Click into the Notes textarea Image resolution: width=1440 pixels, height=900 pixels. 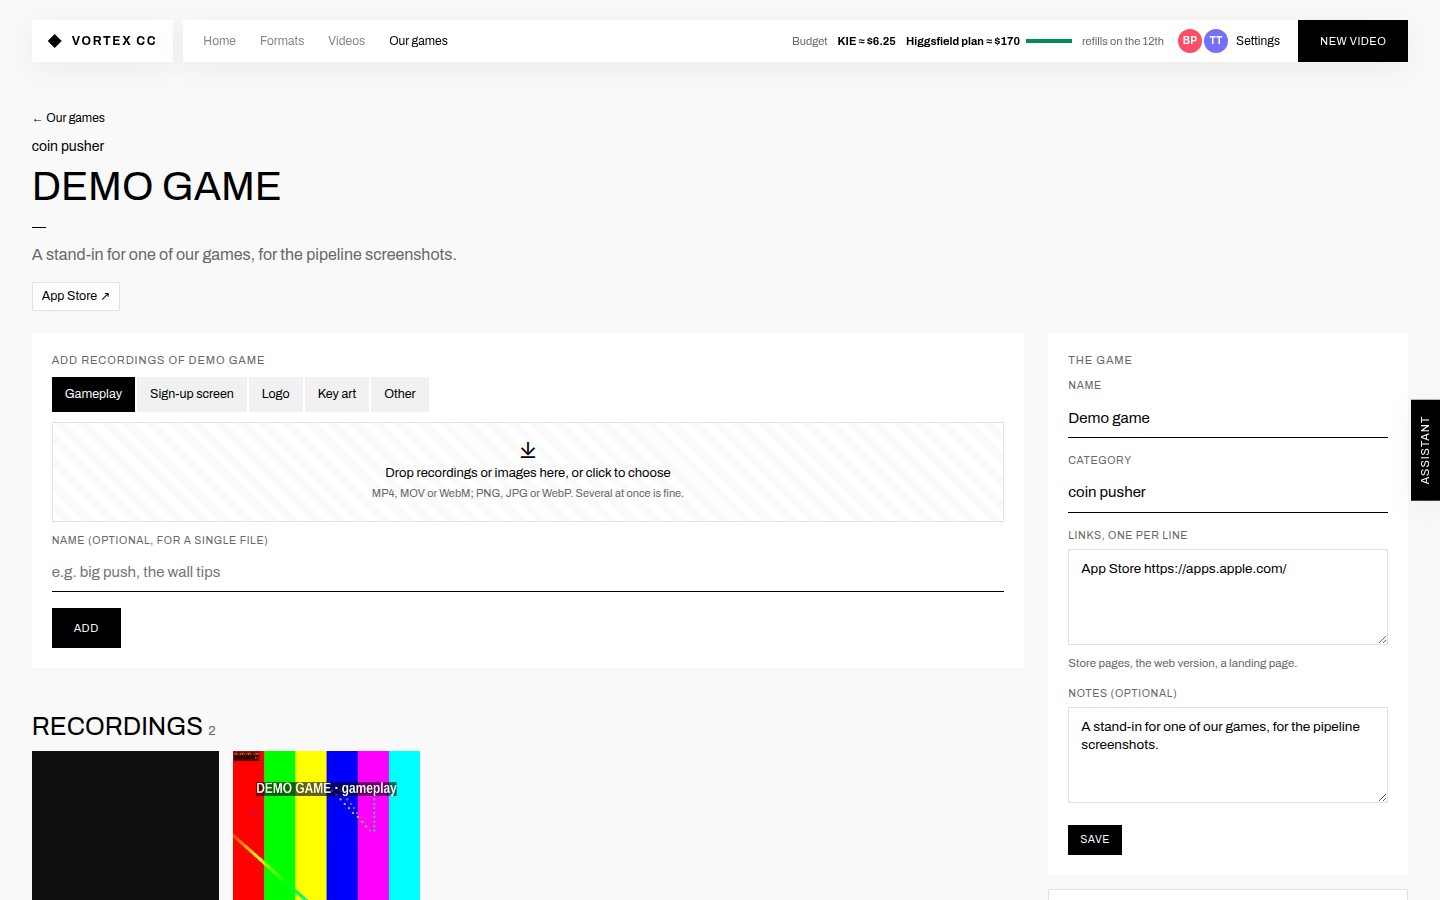click(x=1228, y=755)
